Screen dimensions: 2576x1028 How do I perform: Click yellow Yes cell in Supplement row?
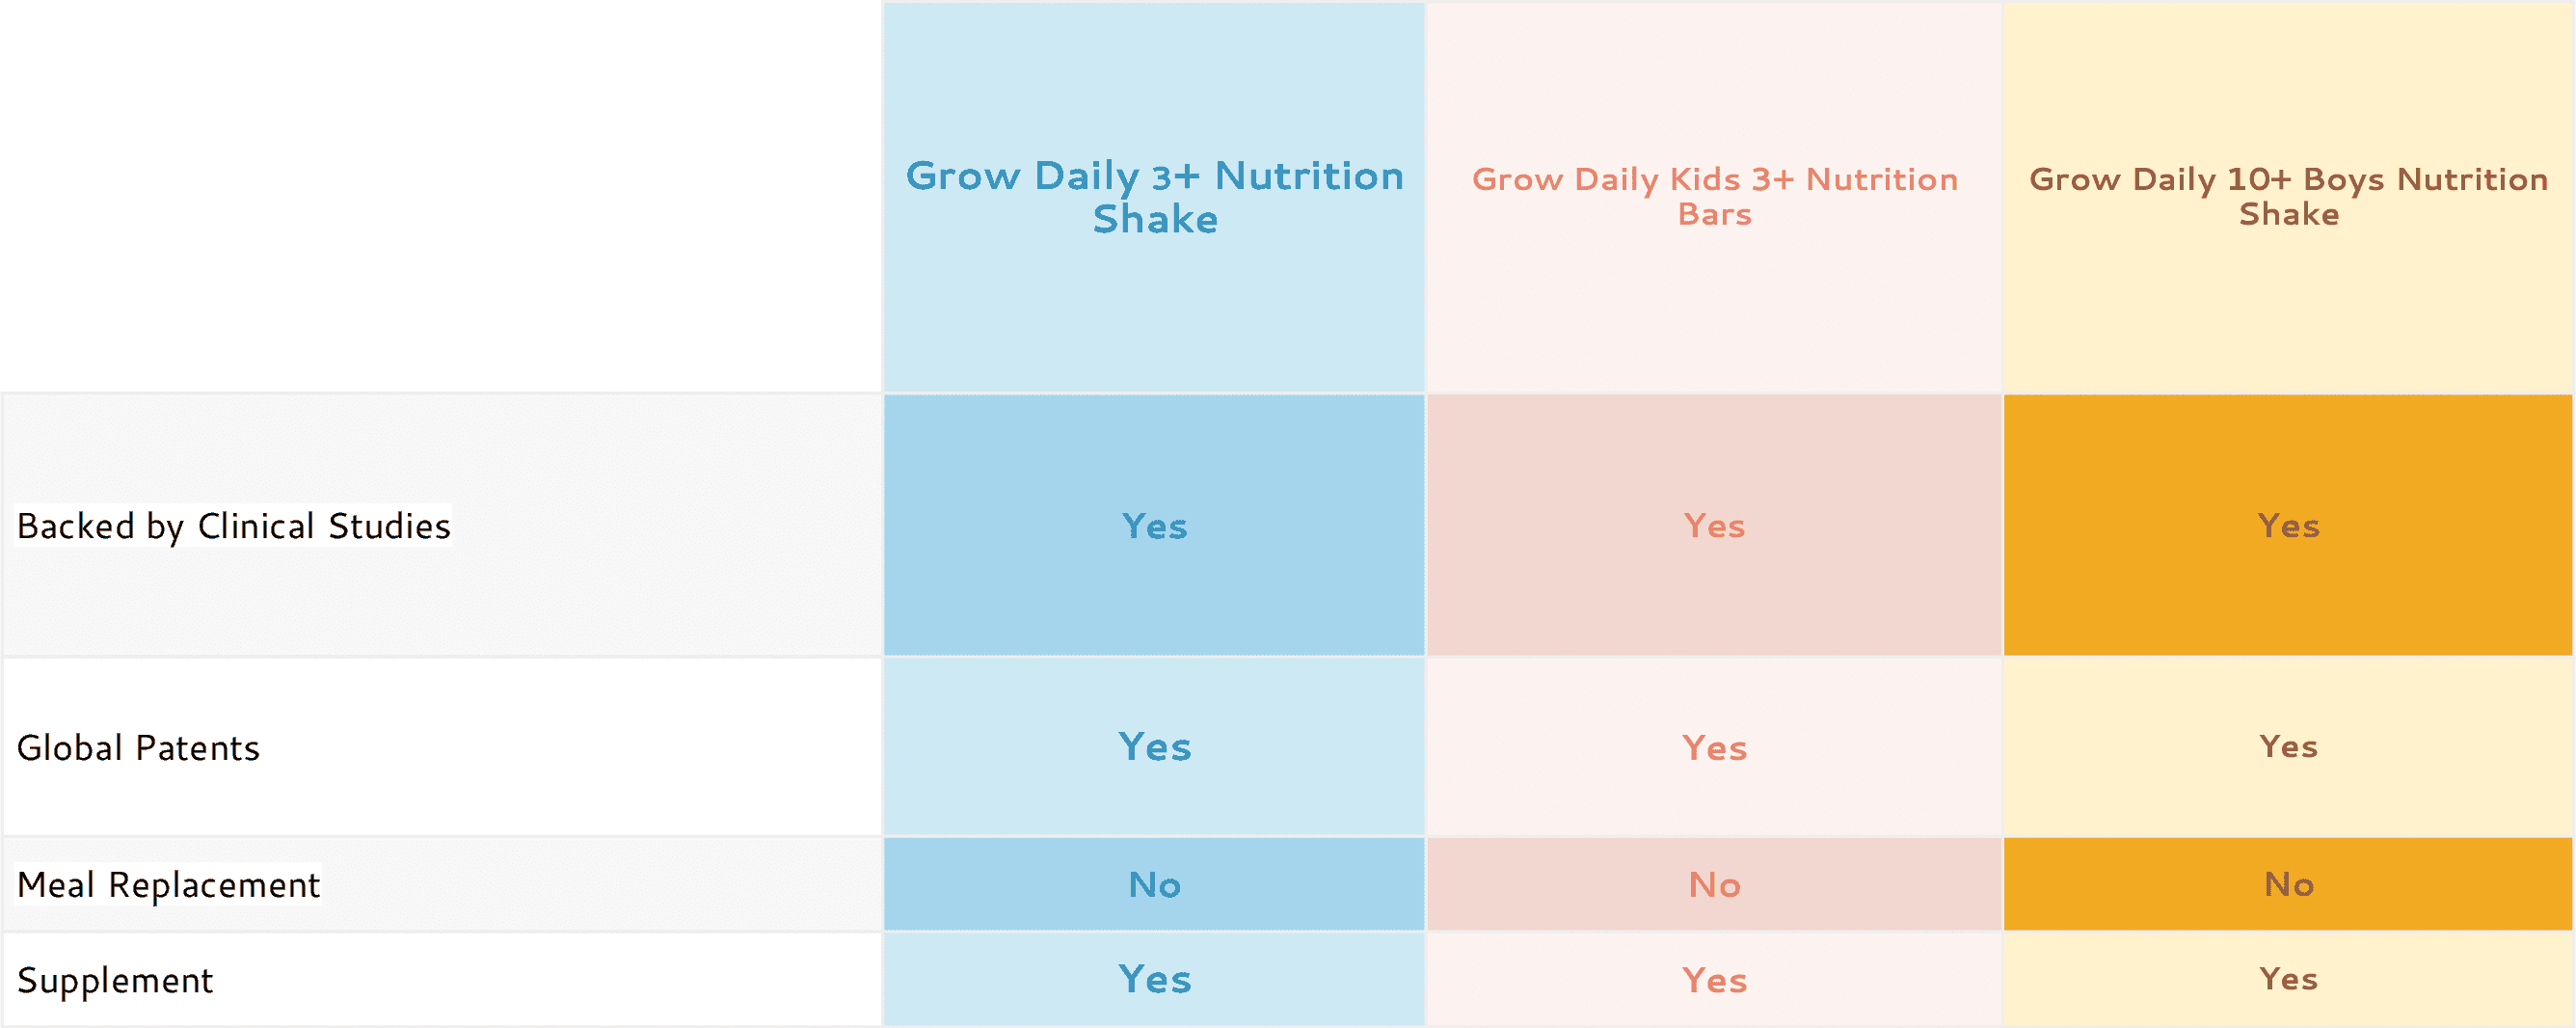2288,979
